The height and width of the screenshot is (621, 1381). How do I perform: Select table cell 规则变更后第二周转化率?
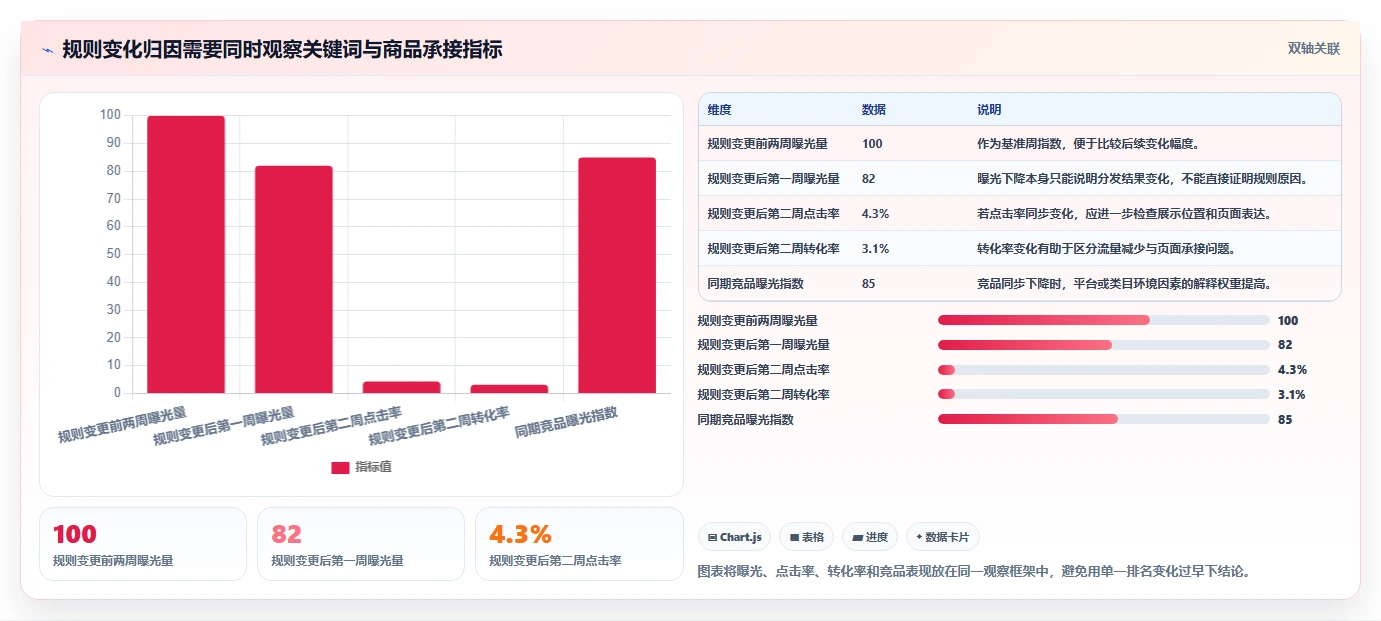tap(773, 249)
